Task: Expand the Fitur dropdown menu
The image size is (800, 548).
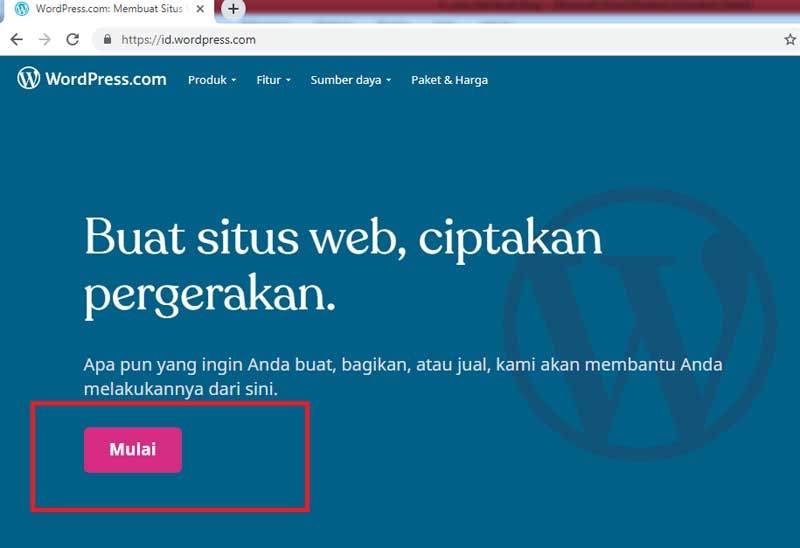Action: 273,80
